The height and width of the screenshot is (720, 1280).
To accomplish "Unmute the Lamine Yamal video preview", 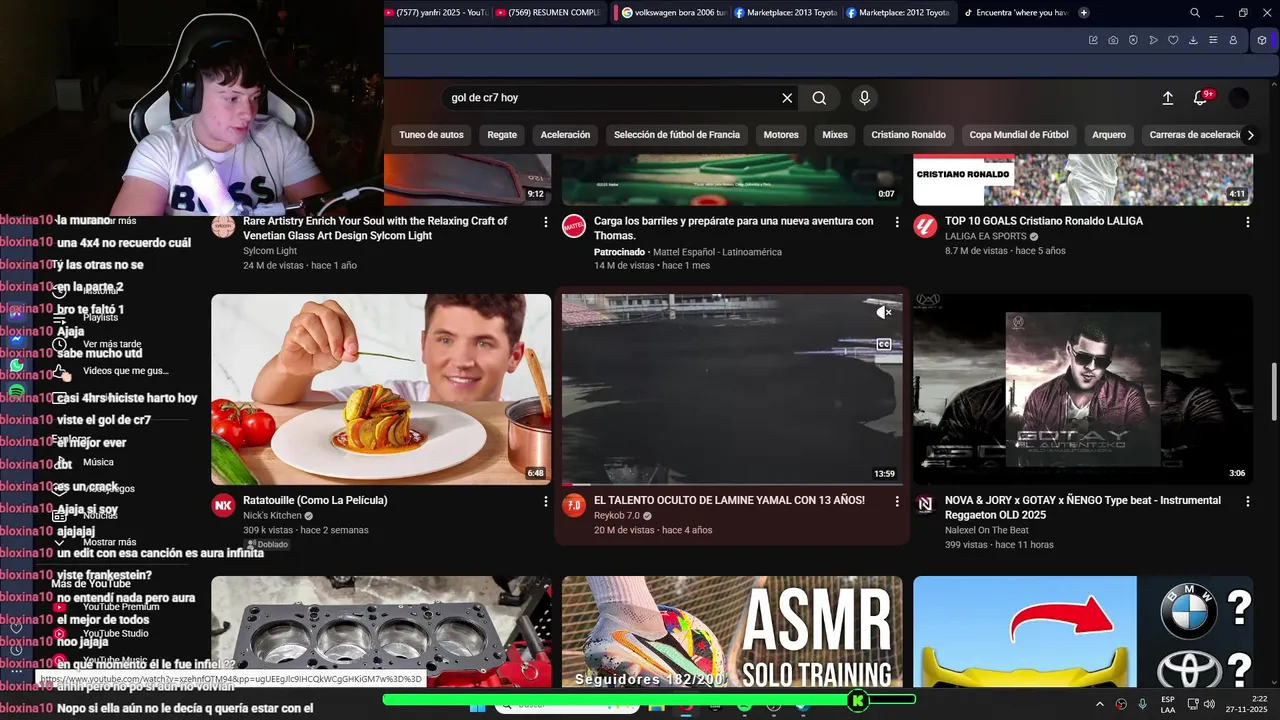I will coord(883,313).
